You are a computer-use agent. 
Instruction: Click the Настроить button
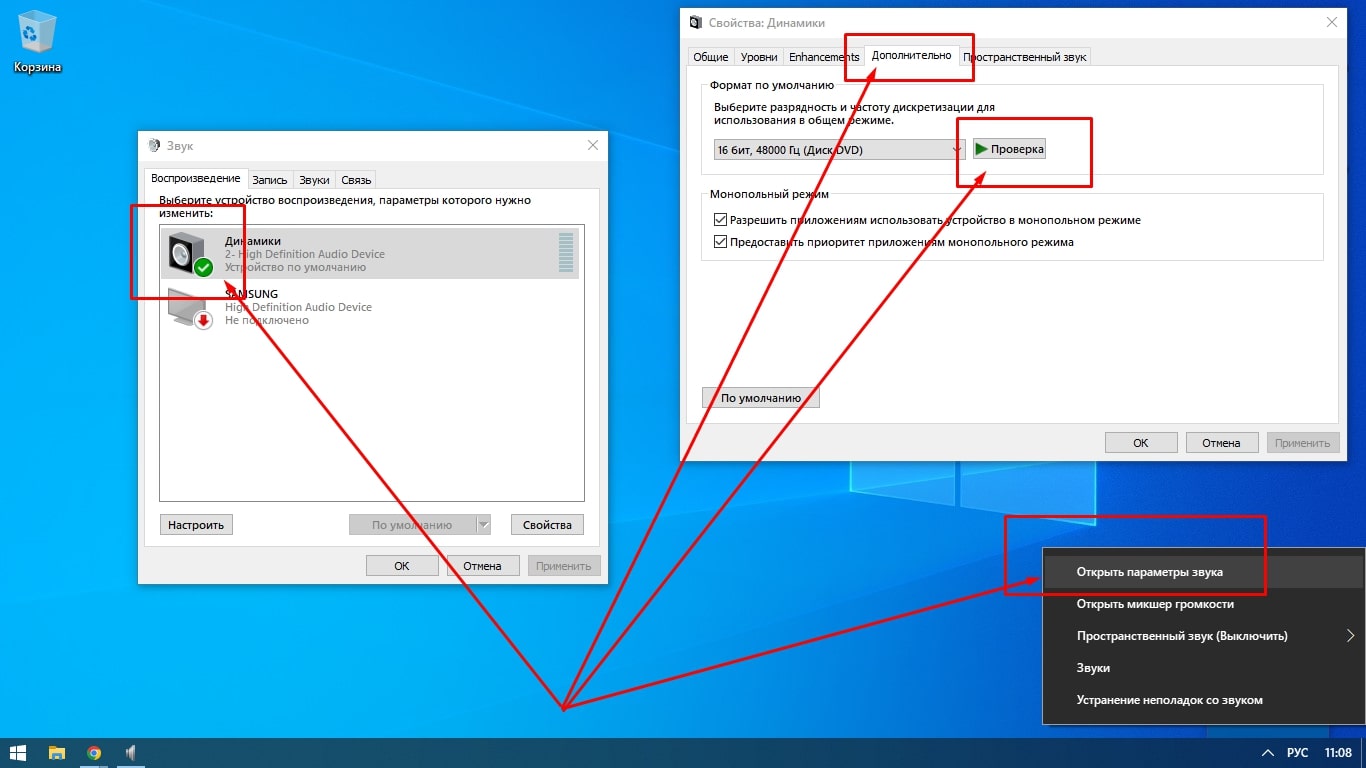(196, 525)
